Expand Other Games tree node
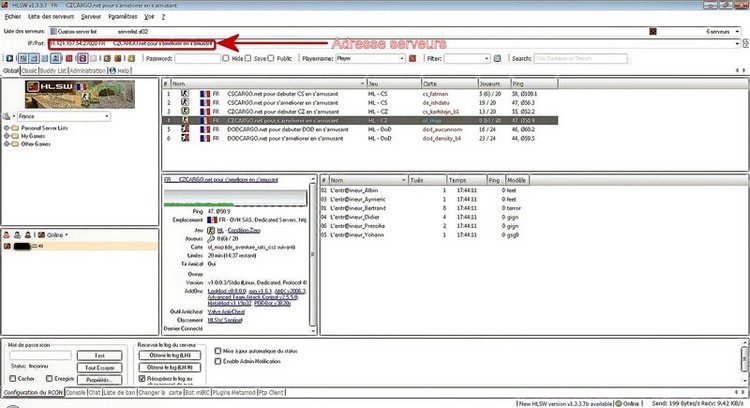 pos(7,143)
